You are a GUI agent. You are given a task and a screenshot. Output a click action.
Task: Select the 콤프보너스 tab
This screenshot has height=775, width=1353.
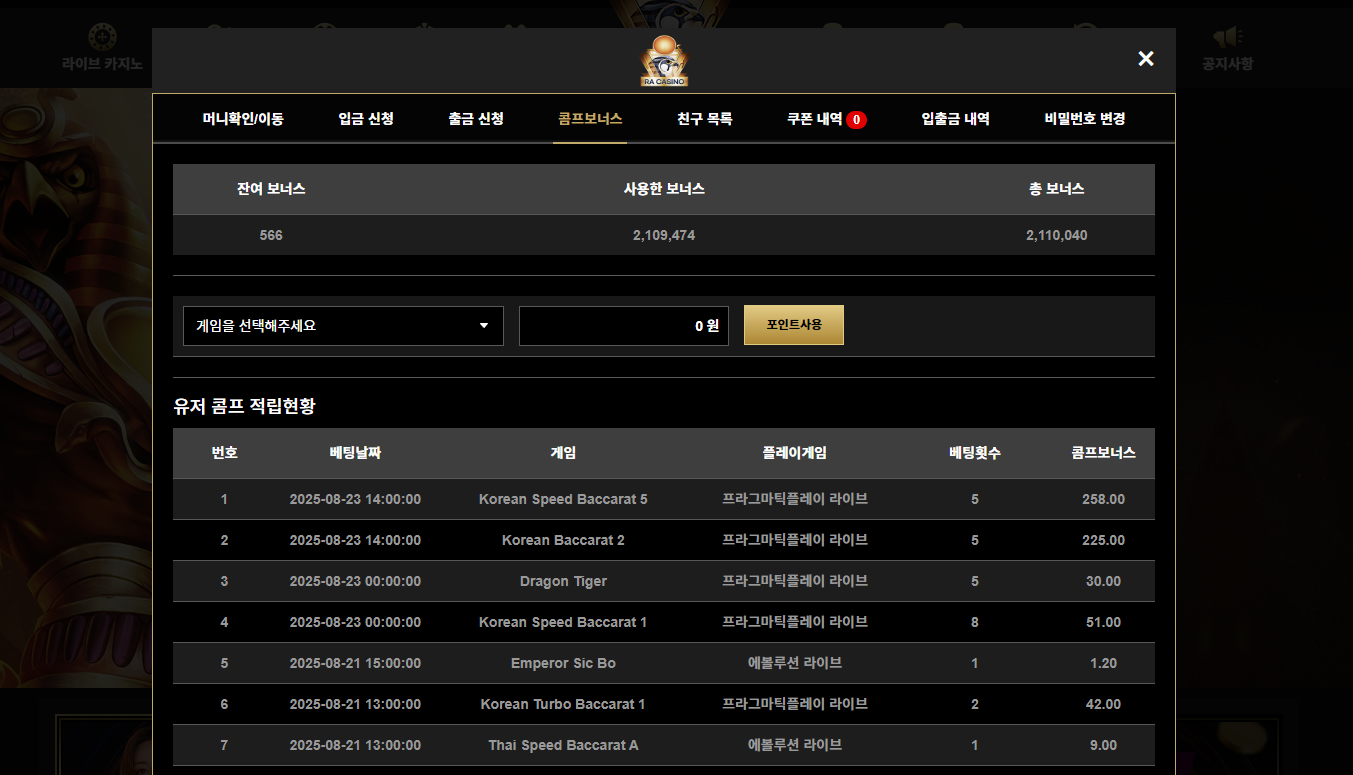click(x=590, y=118)
